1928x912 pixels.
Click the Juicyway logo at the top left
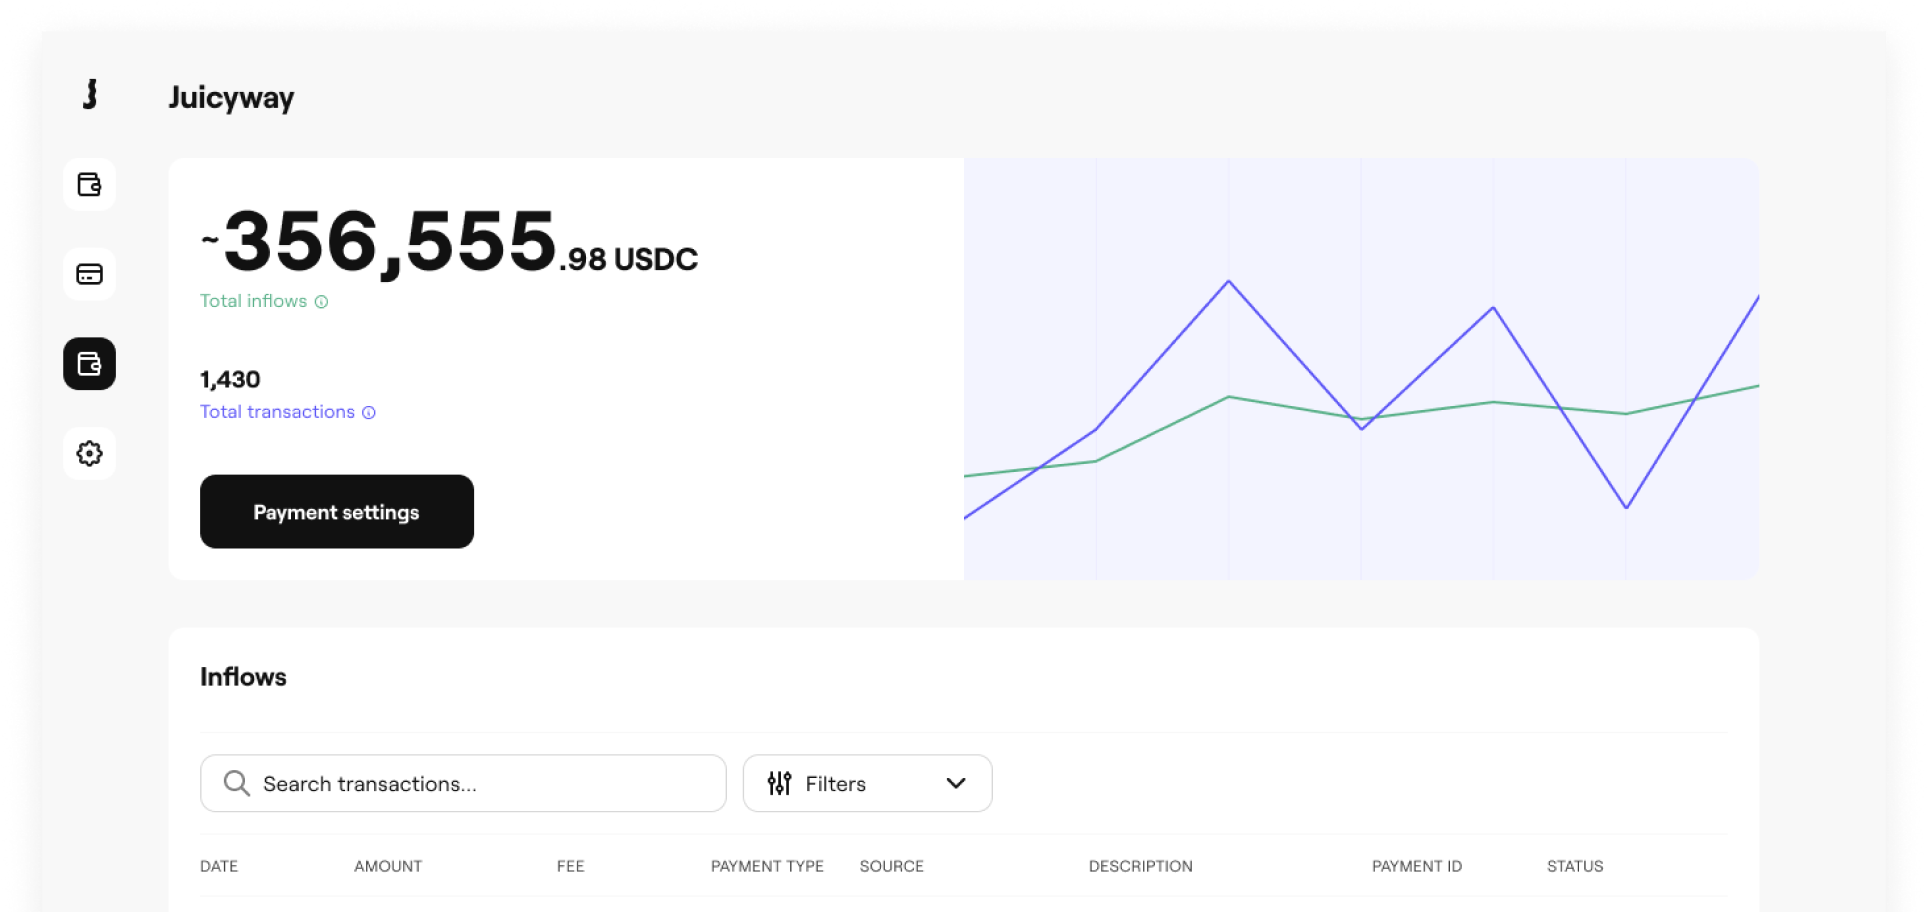pyautogui.click(x=89, y=96)
